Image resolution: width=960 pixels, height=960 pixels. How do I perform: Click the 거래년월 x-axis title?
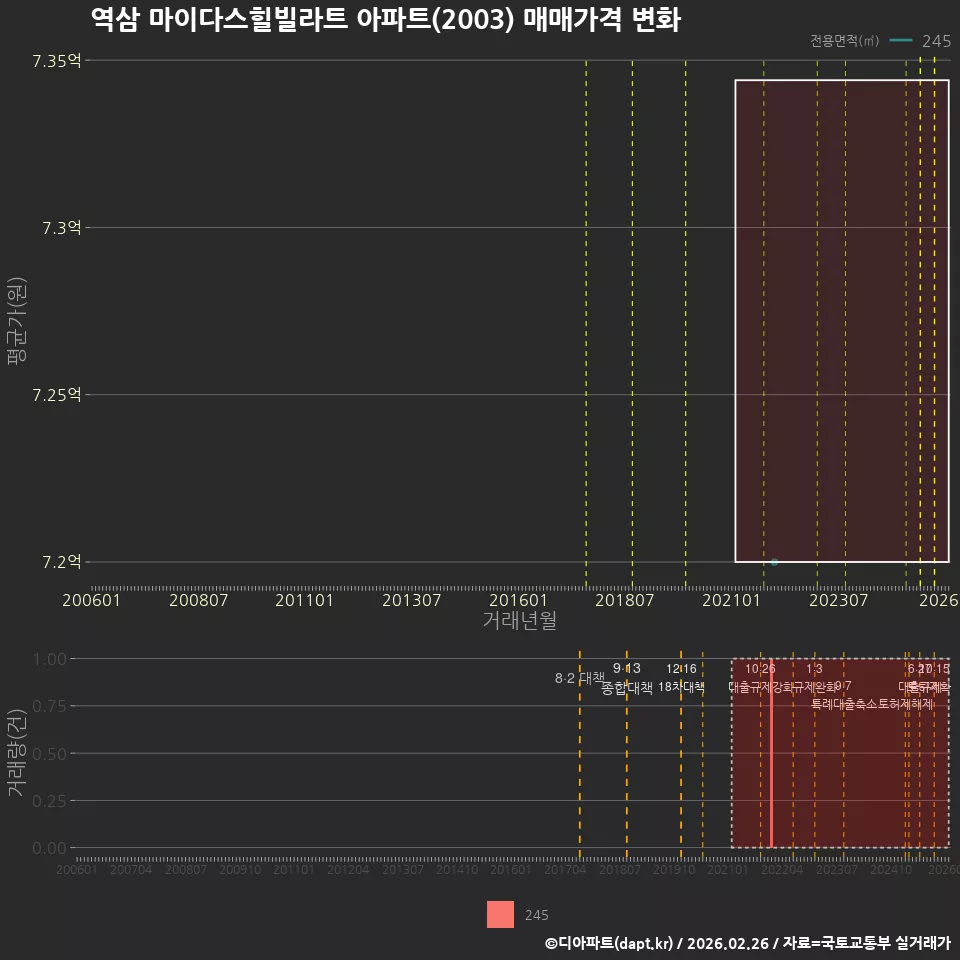520,620
